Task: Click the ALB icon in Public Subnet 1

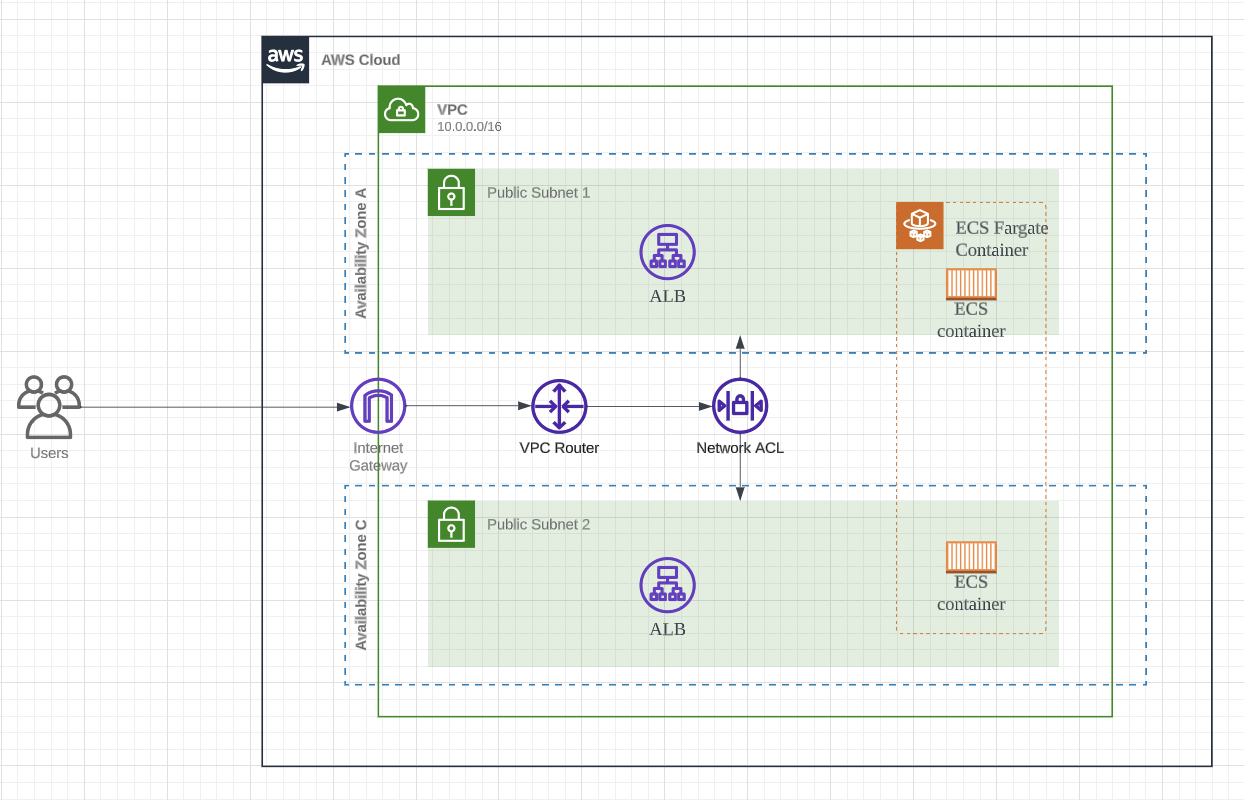Action: [668, 251]
